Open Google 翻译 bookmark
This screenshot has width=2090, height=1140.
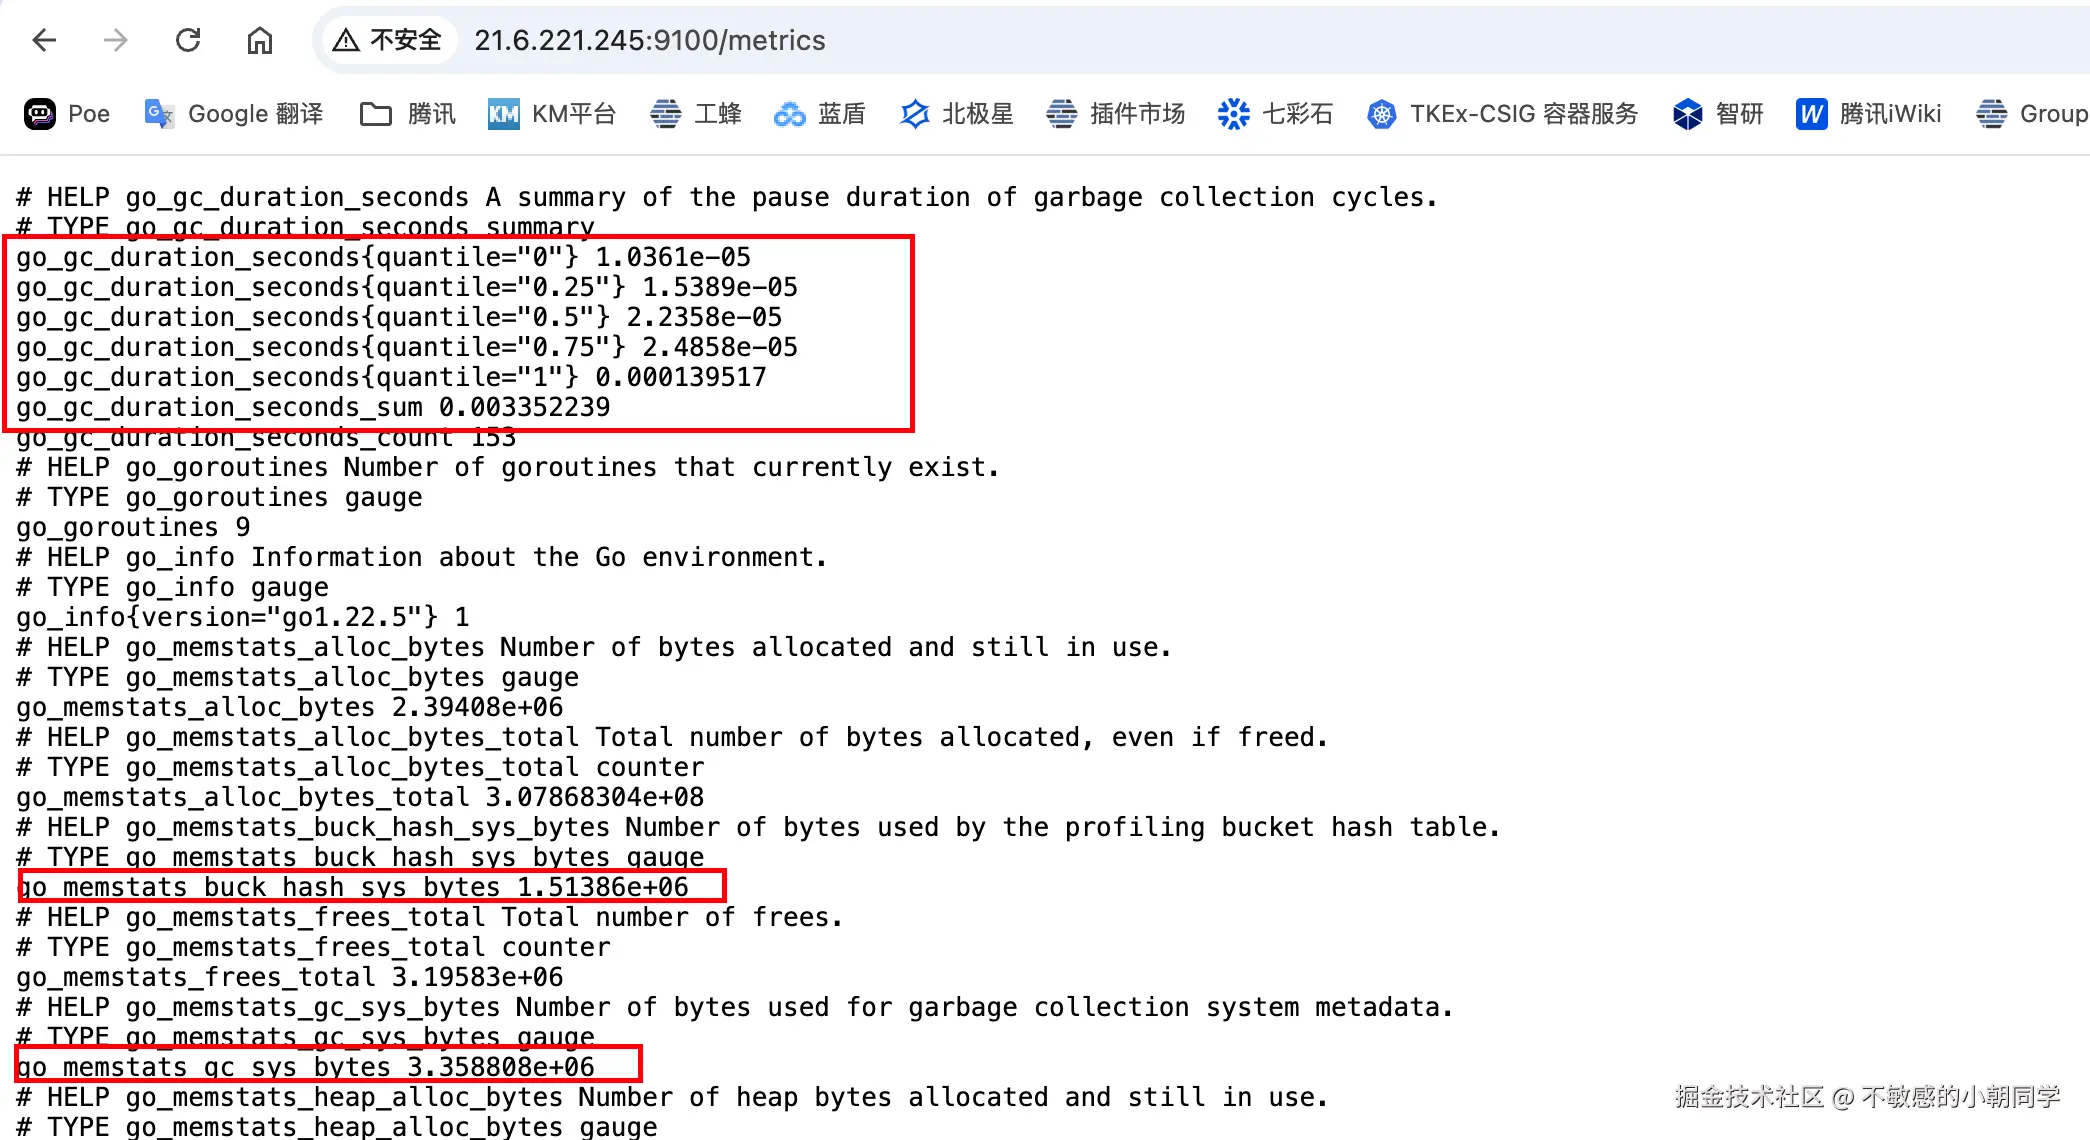point(234,114)
